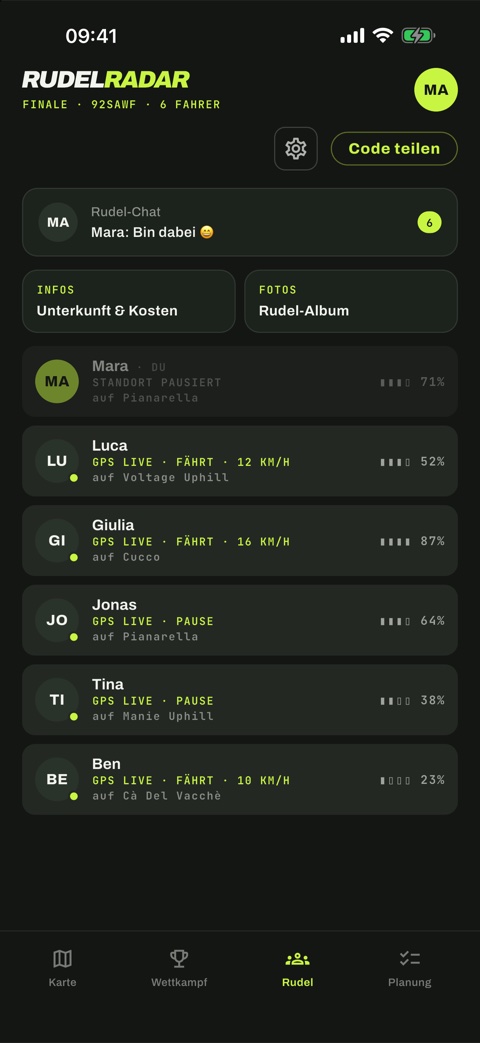The image size is (480, 1043).
Task: Tap Tina's TI avatar
Action: tap(57, 699)
